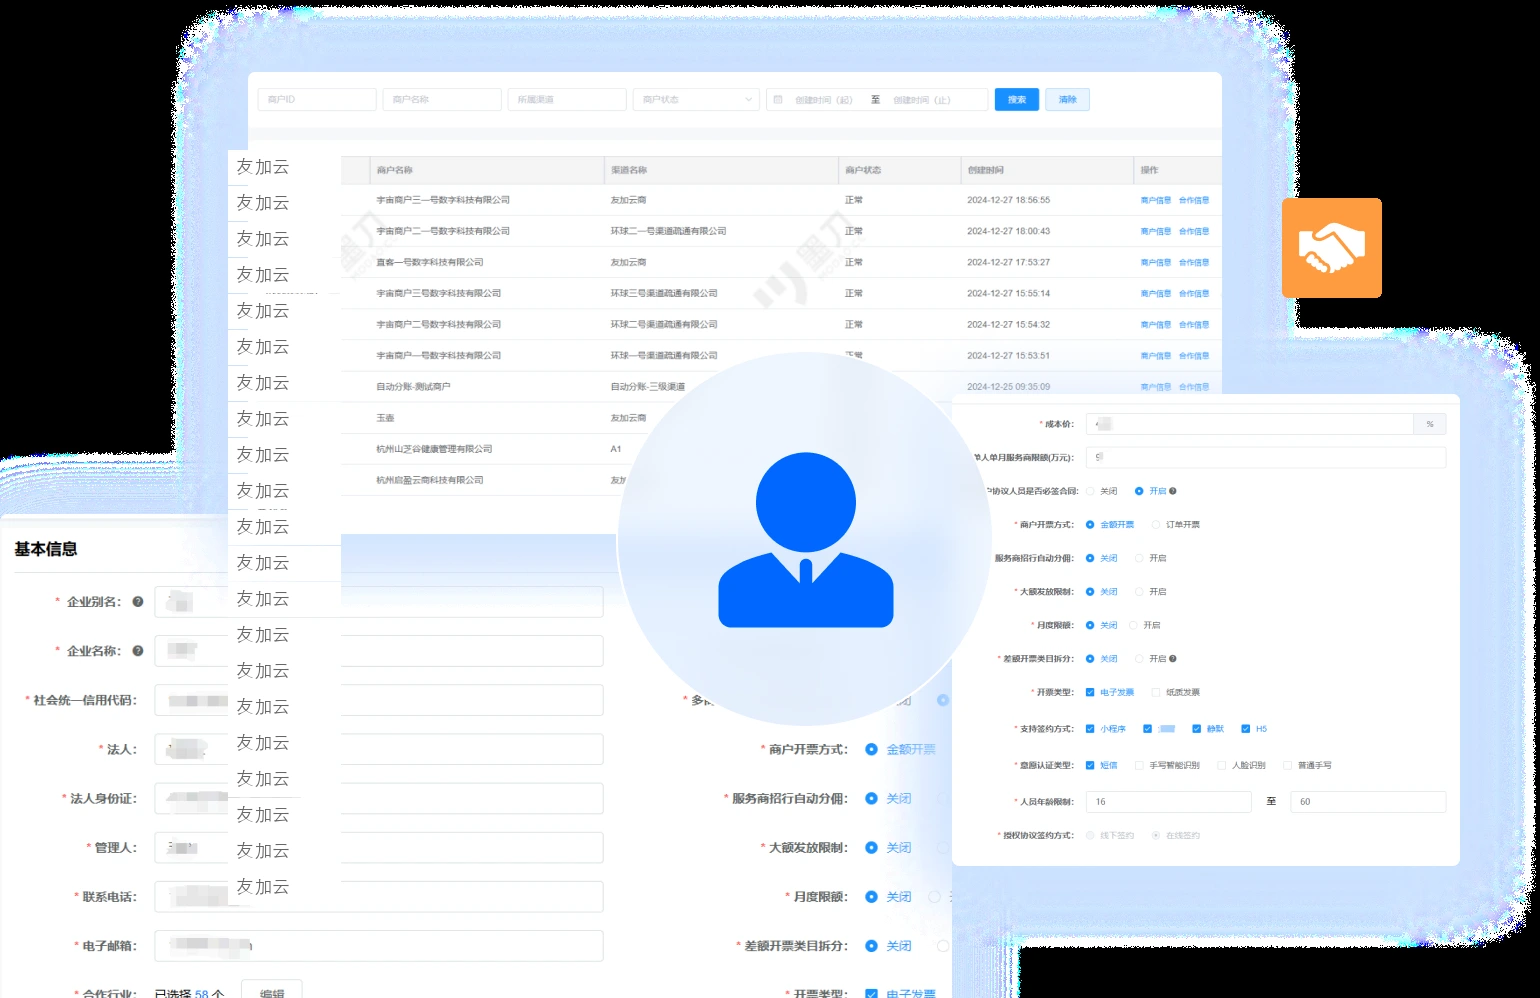
Task: Check the 人脸识别 checkbox
Action: (1221, 766)
